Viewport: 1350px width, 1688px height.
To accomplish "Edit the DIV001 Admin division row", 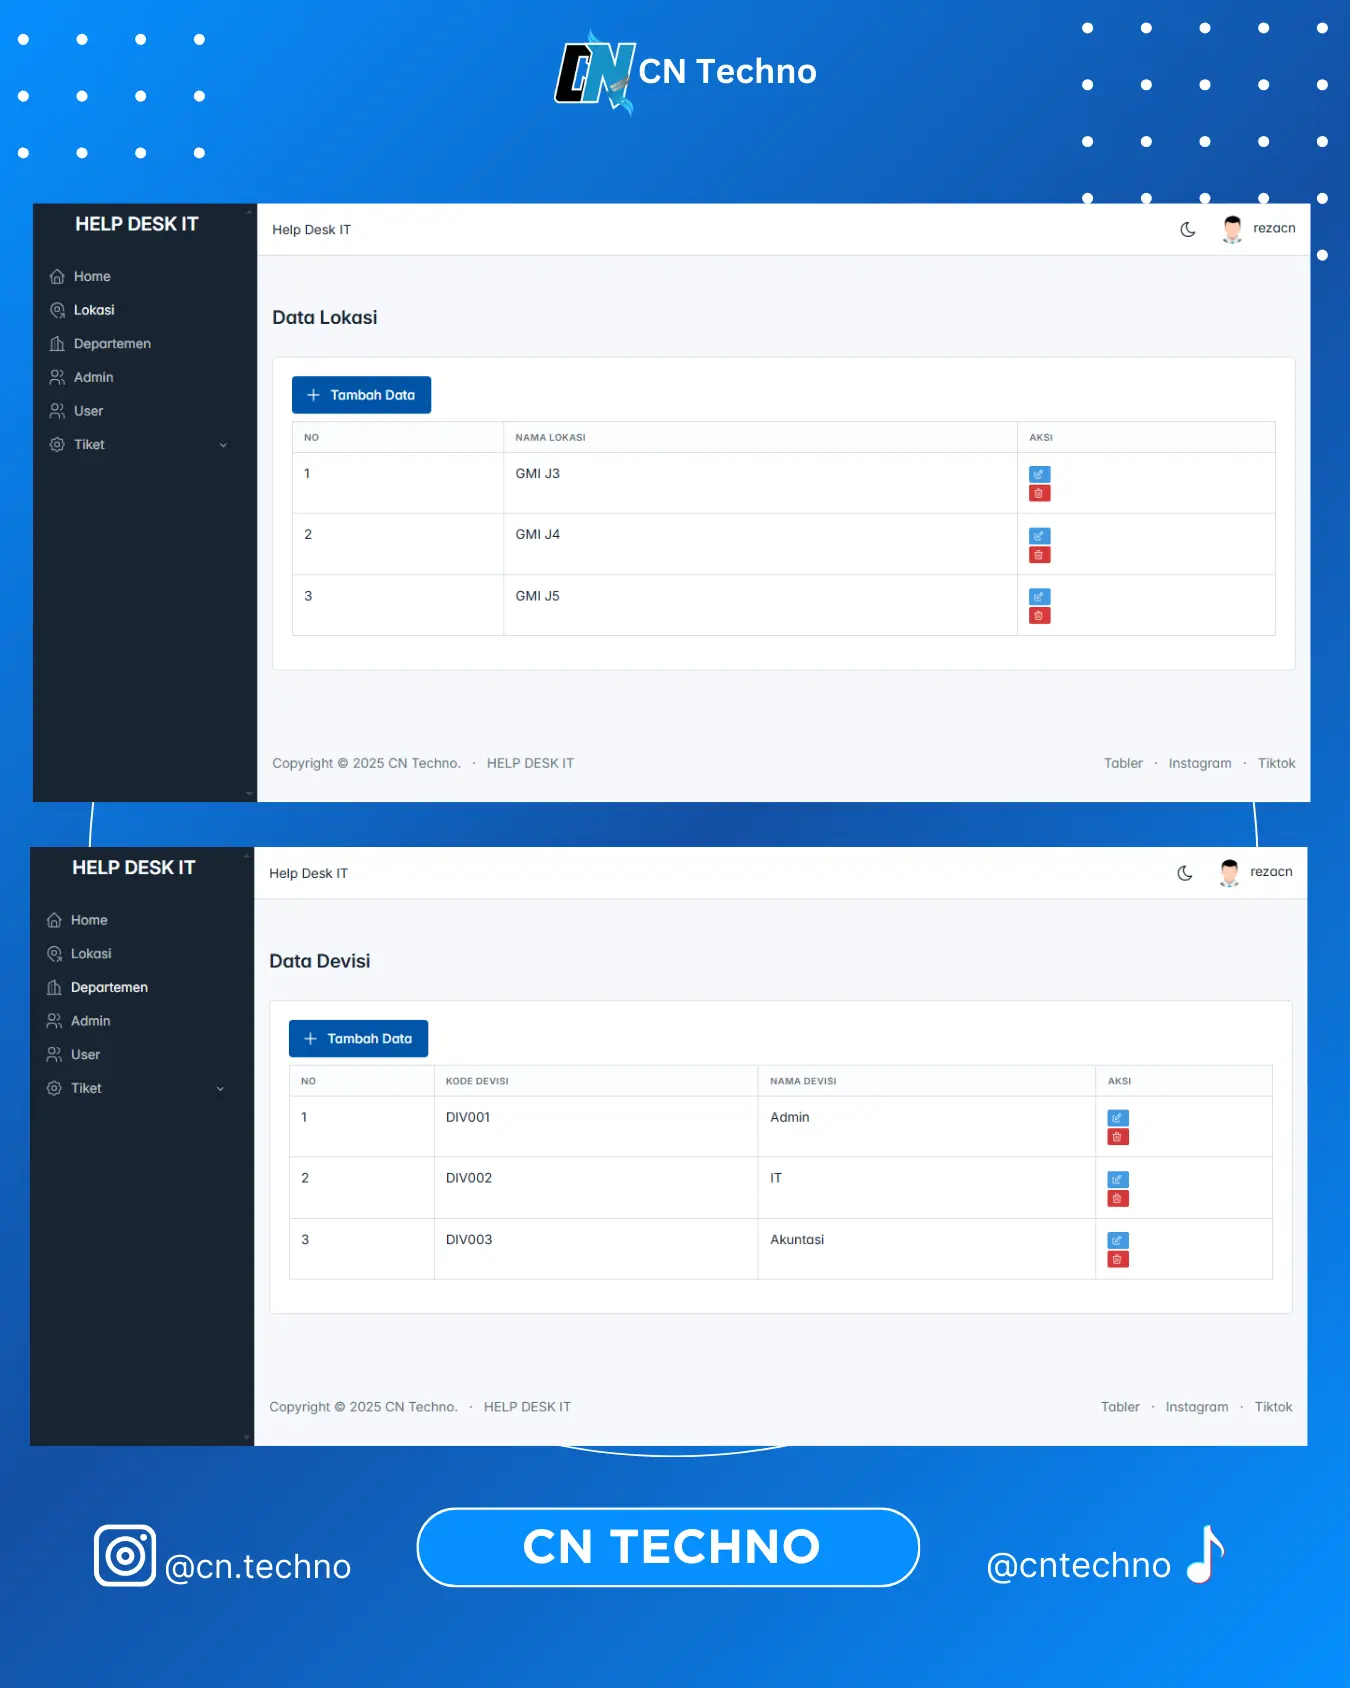I will pyautogui.click(x=1117, y=1117).
